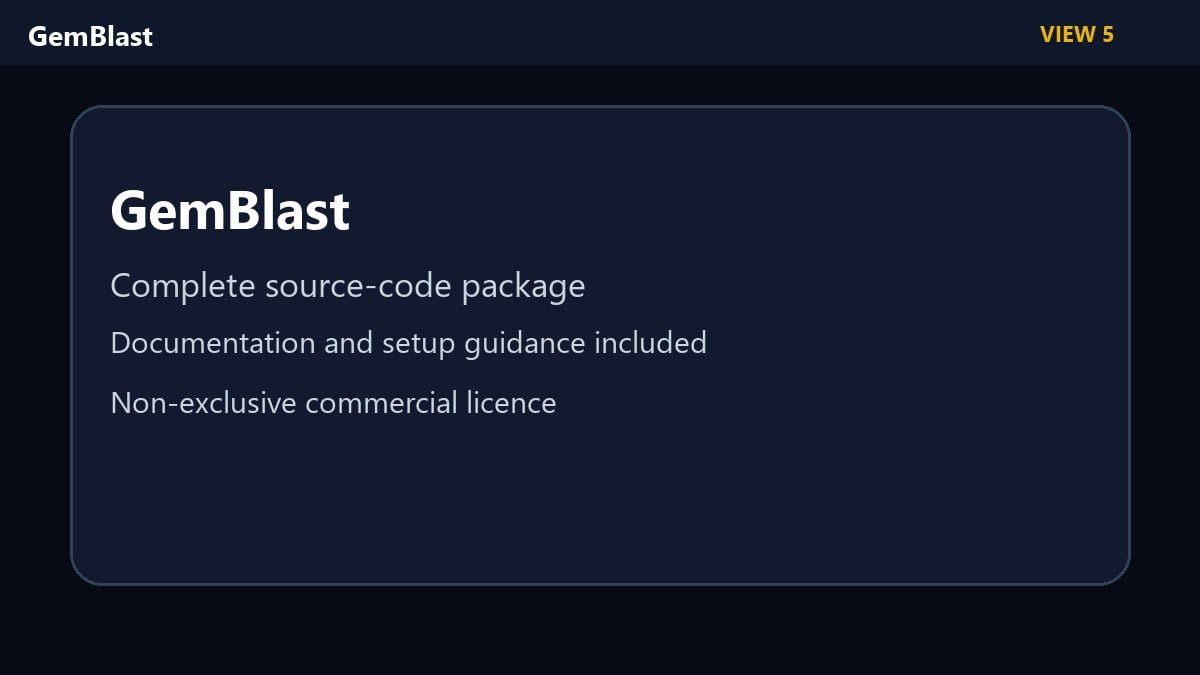Select the yellow VIEW 5 label
The width and height of the screenshot is (1200, 675).
click(1077, 34)
